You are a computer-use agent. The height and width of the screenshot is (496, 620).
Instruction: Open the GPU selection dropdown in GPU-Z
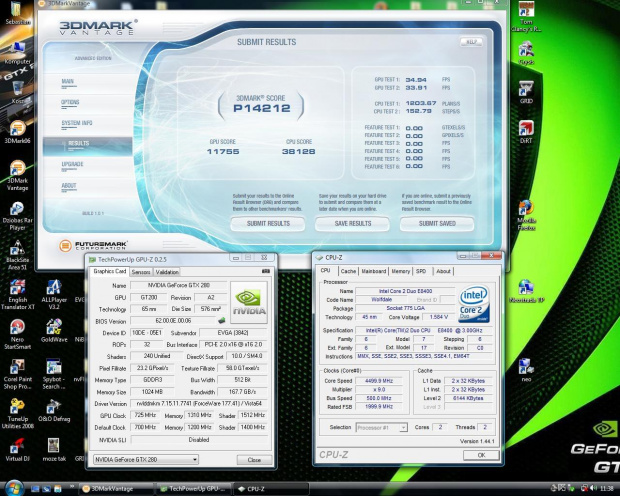(146, 460)
